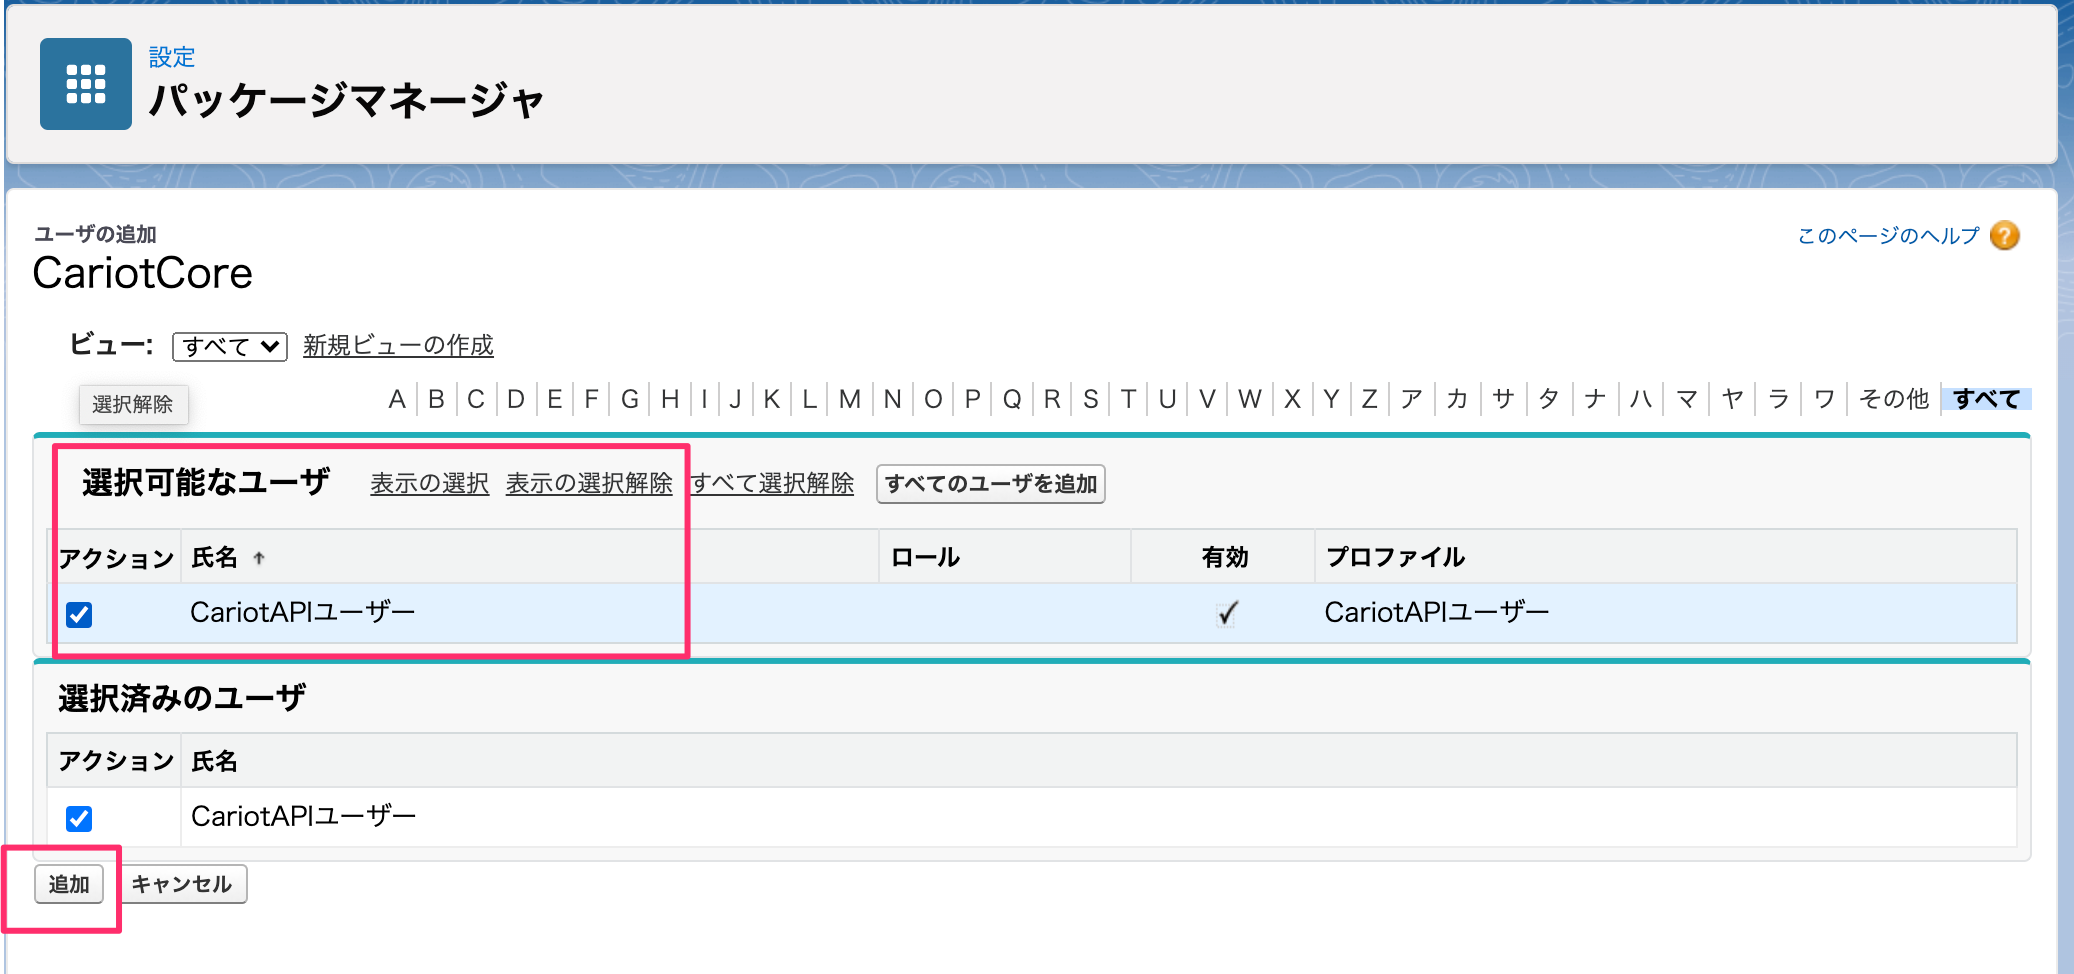Filter users by kana ワ
This screenshot has width=2074, height=974.
pos(1825,399)
